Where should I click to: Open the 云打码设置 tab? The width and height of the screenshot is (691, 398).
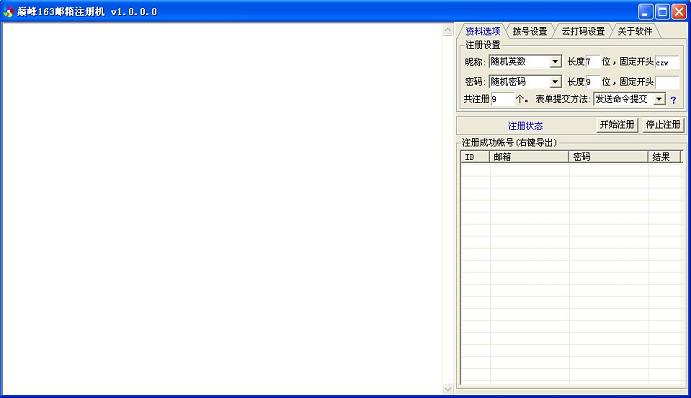[583, 31]
